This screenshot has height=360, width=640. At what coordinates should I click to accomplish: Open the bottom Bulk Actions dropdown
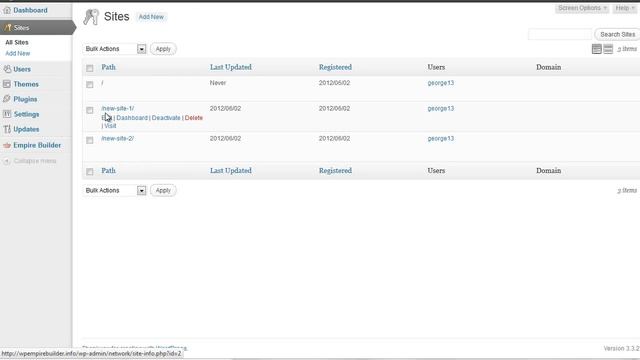coord(115,191)
